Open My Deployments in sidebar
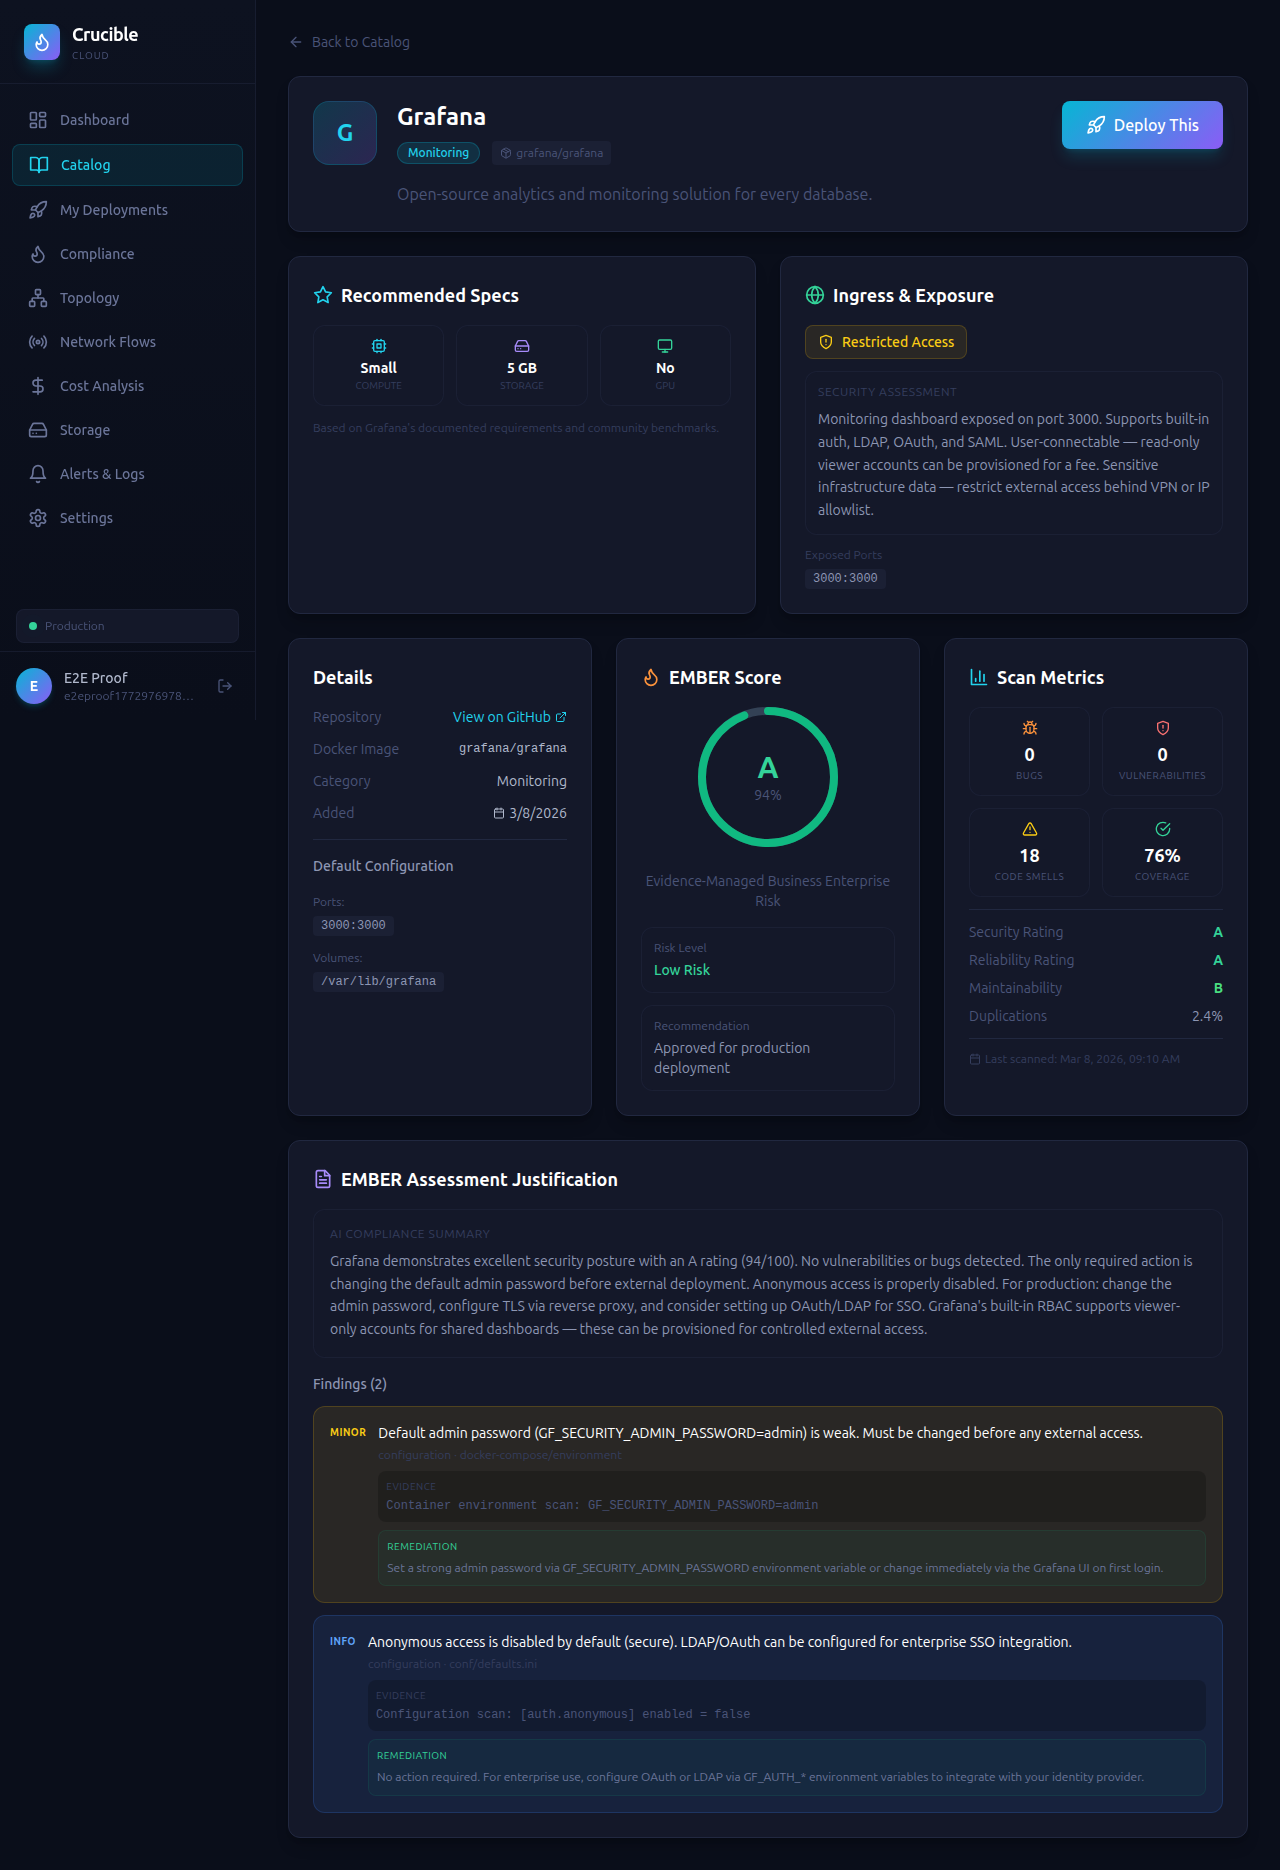1280x1870 pixels. tap(127, 210)
